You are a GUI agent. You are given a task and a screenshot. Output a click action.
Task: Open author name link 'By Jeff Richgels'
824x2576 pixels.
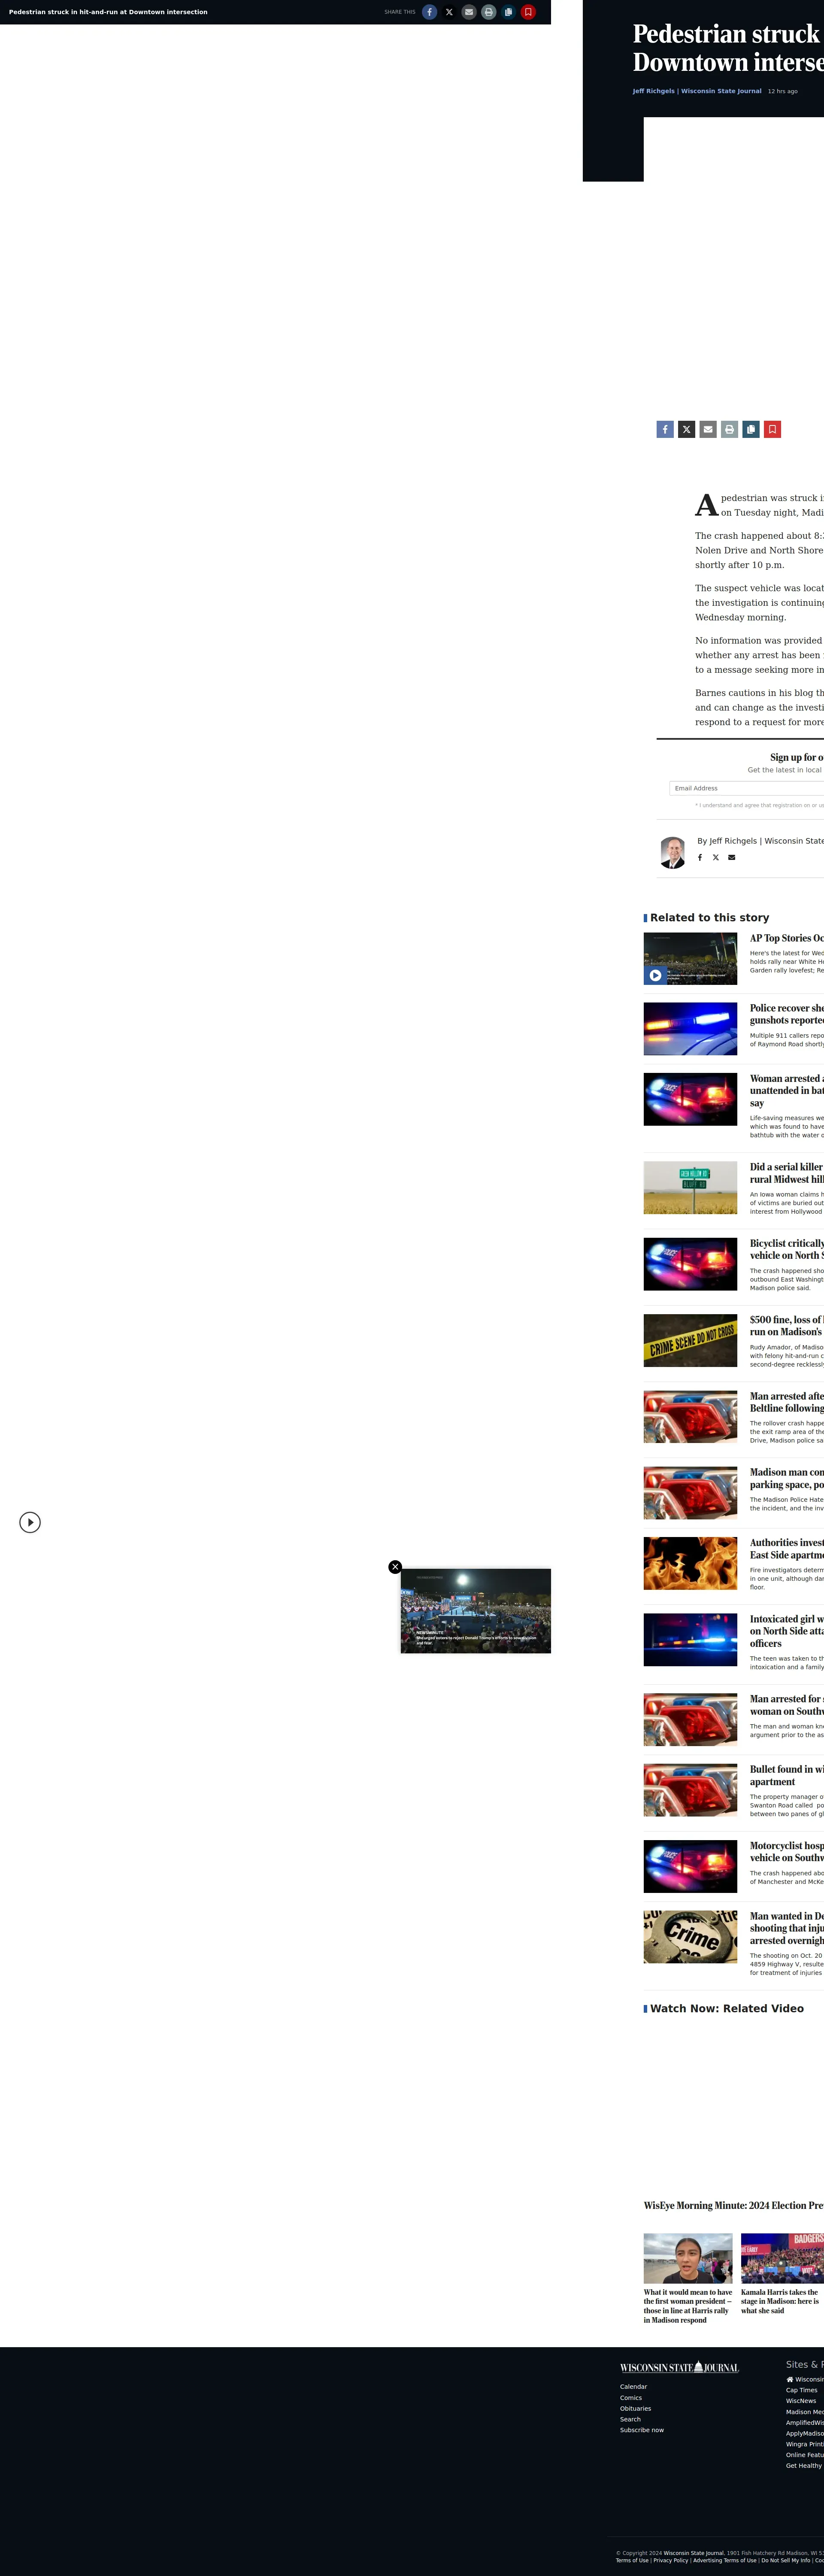point(760,841)
